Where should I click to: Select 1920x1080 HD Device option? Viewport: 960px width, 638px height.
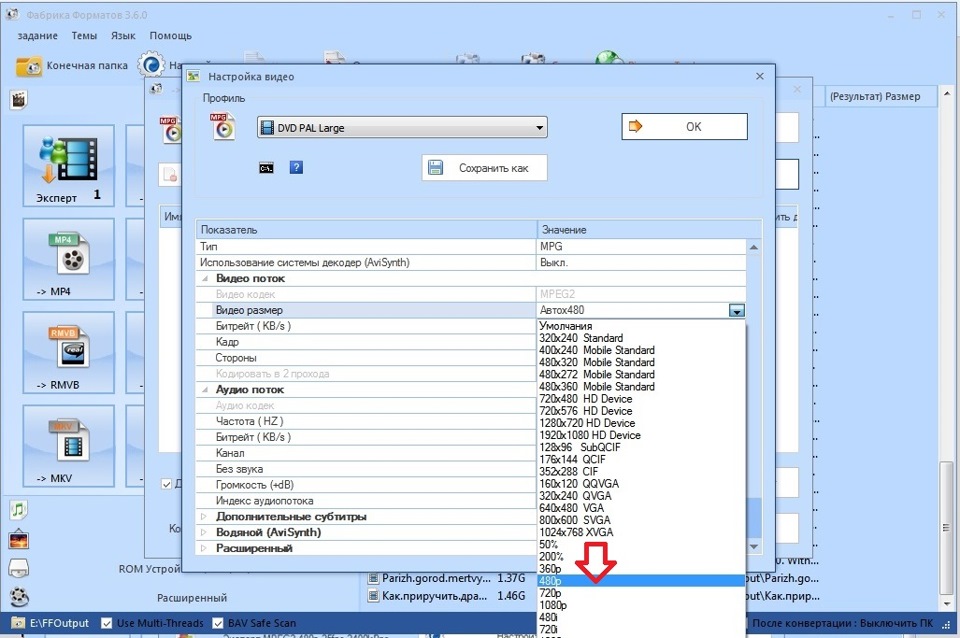point(641,435)
